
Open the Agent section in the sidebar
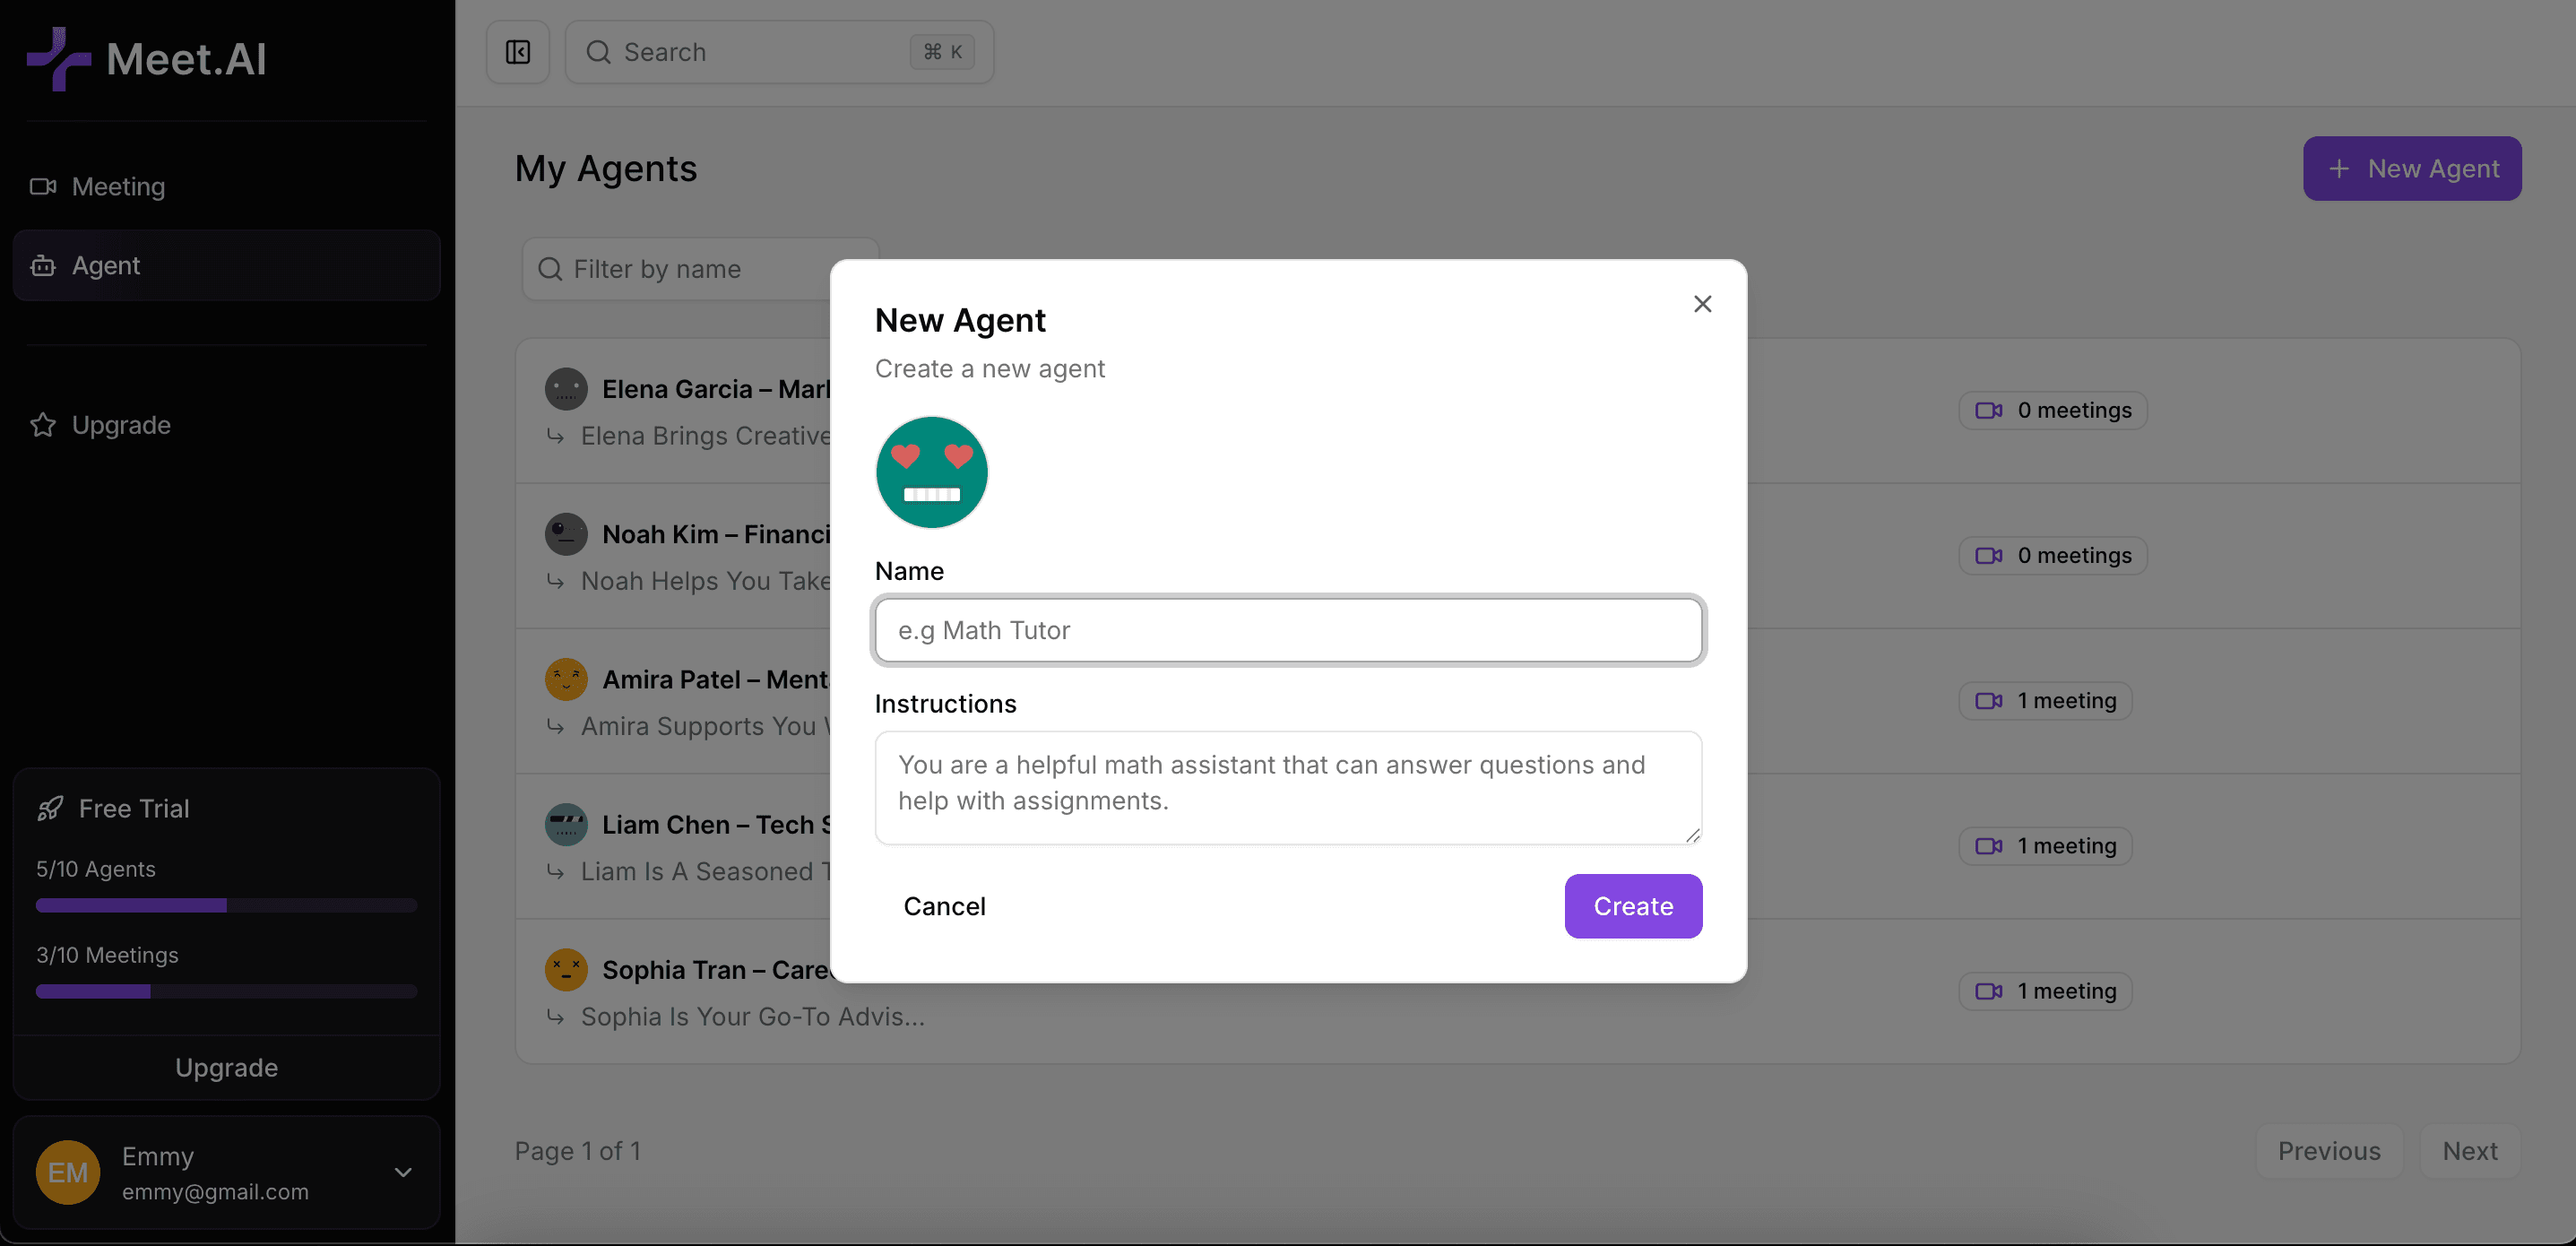(x=105, y=265)
